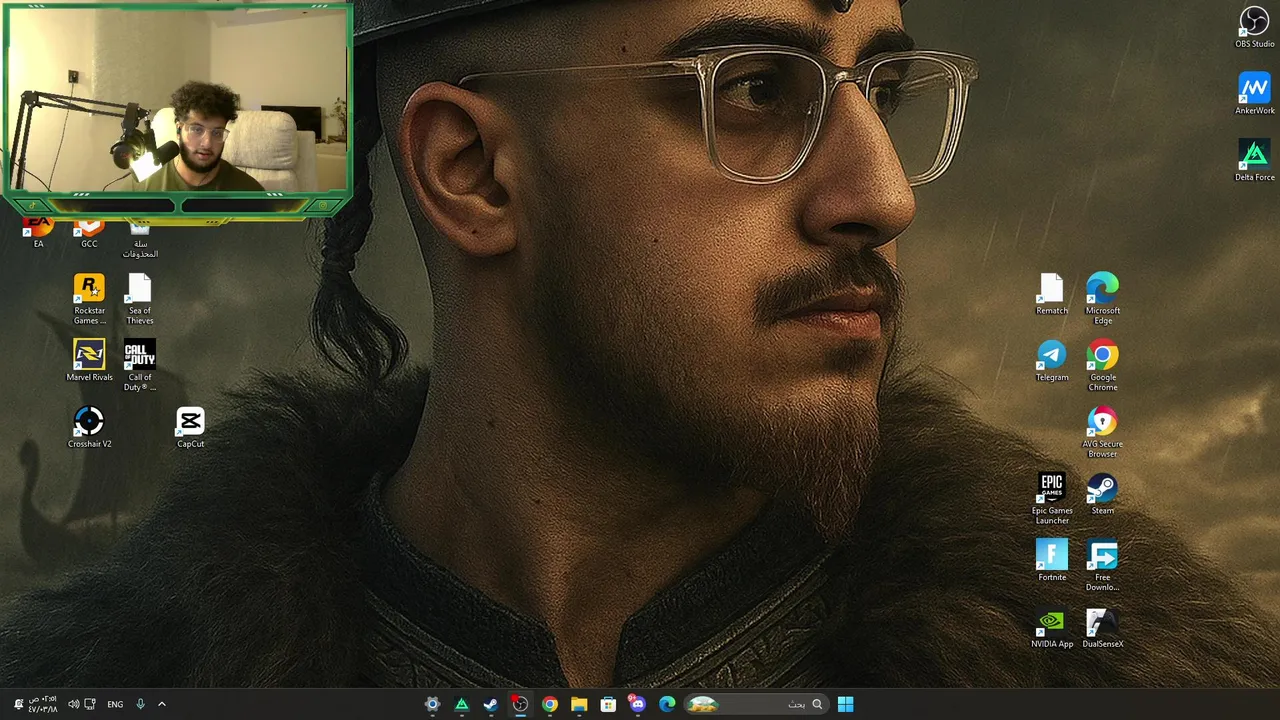Click the Windows Start button in taskbar
This screenshot has height=720, width=1280.
(845, 704)
